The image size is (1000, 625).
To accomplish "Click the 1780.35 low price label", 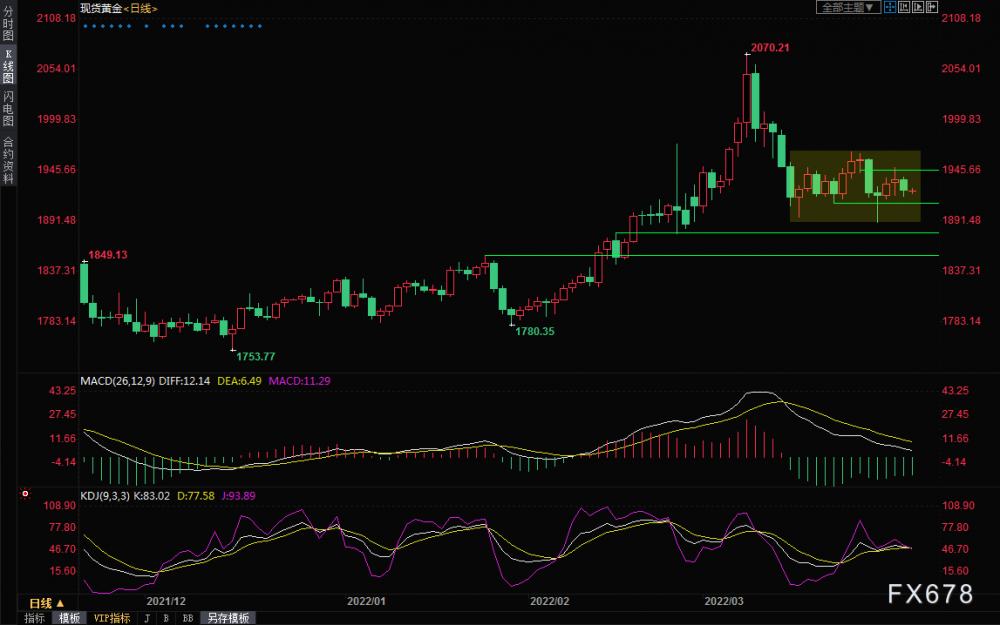I will 534,331.
